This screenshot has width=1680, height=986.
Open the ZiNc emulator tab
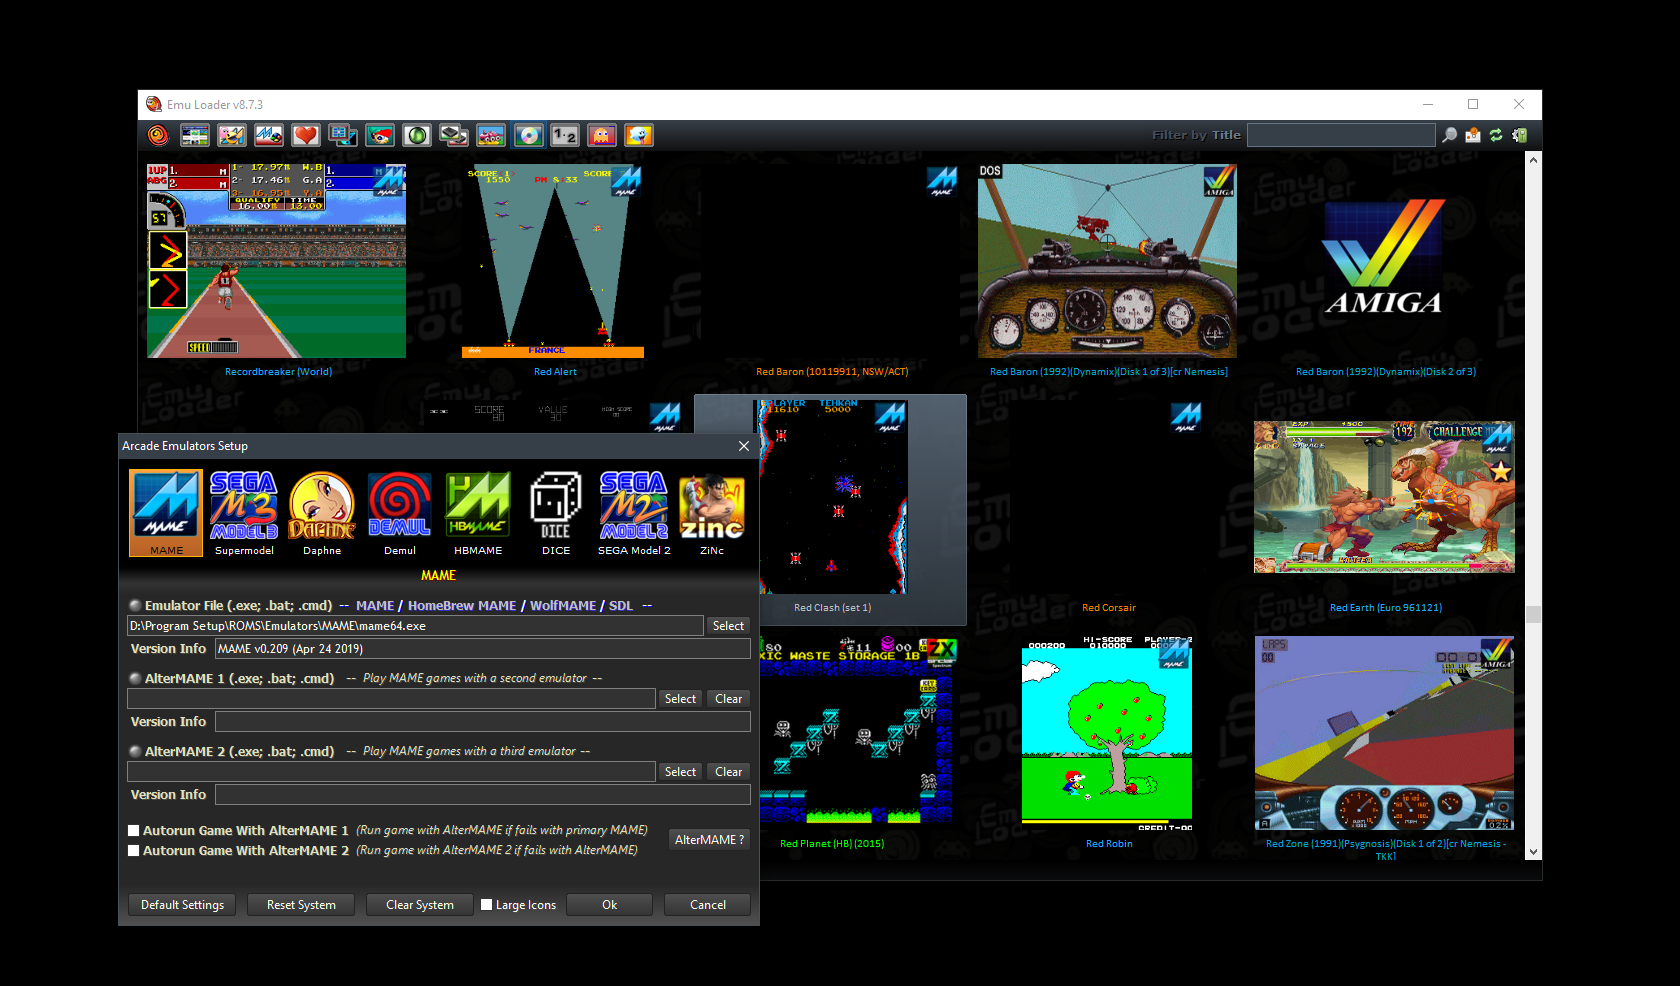point(712,513)
